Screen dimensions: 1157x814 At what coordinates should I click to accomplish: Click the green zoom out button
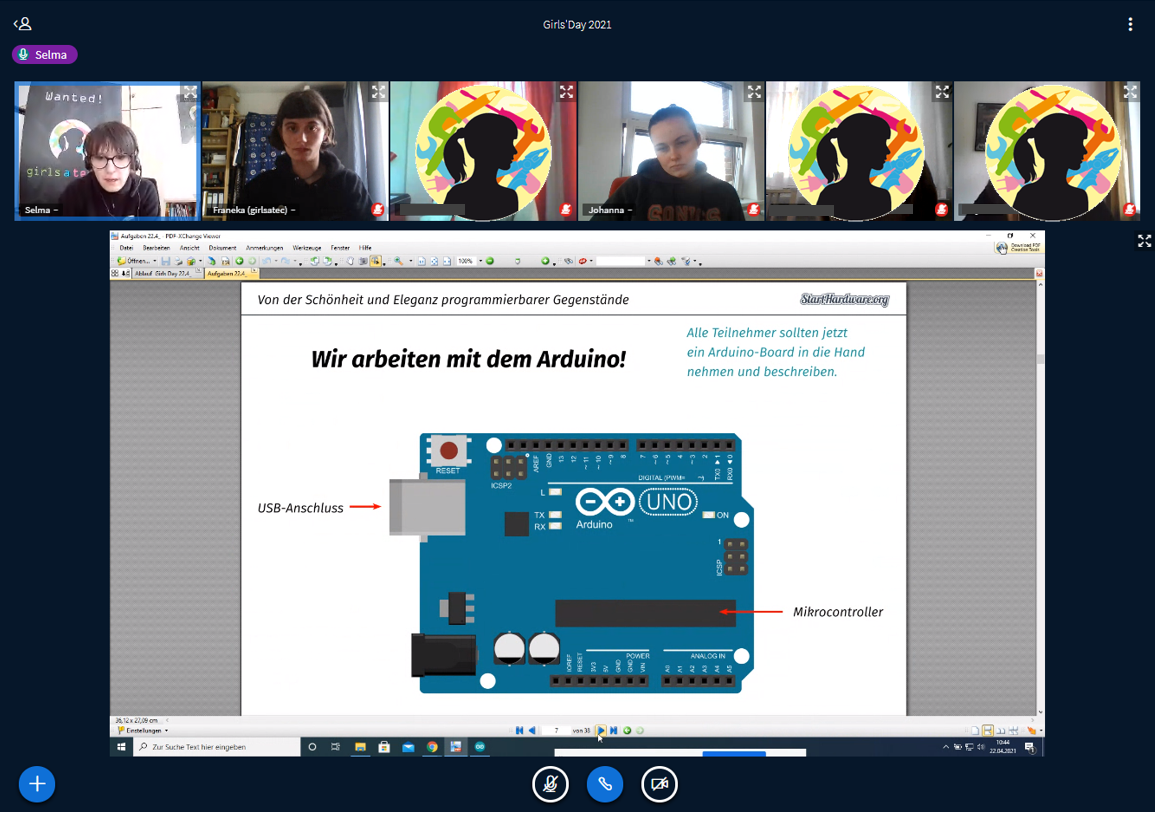(490, 261)
